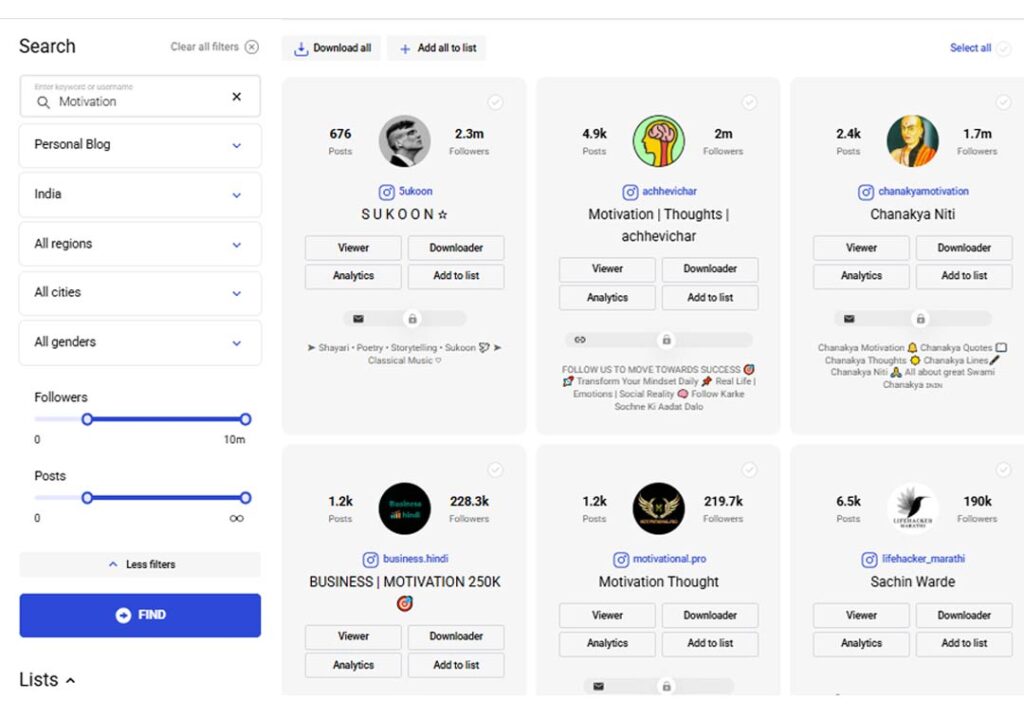Click the email icon under SUKOON card
Viewport: 1024px width, 719px height.
358,319
